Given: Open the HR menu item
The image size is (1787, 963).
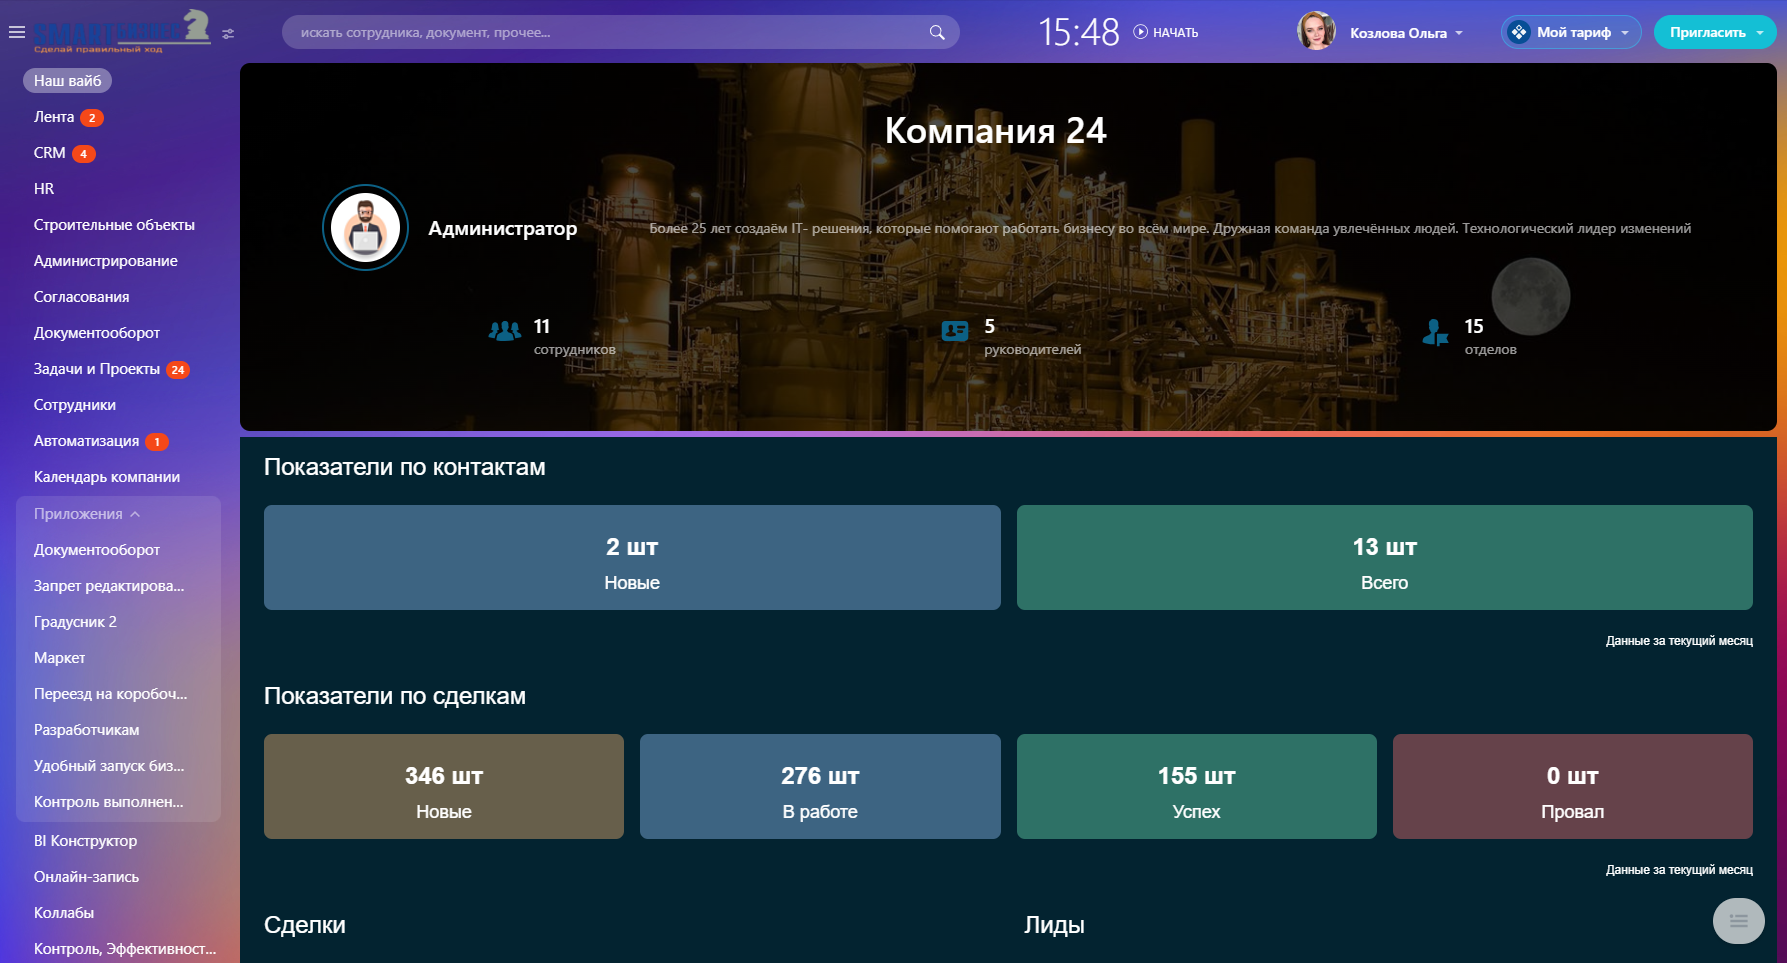Looking at the screenshot, I should (44, 189).
